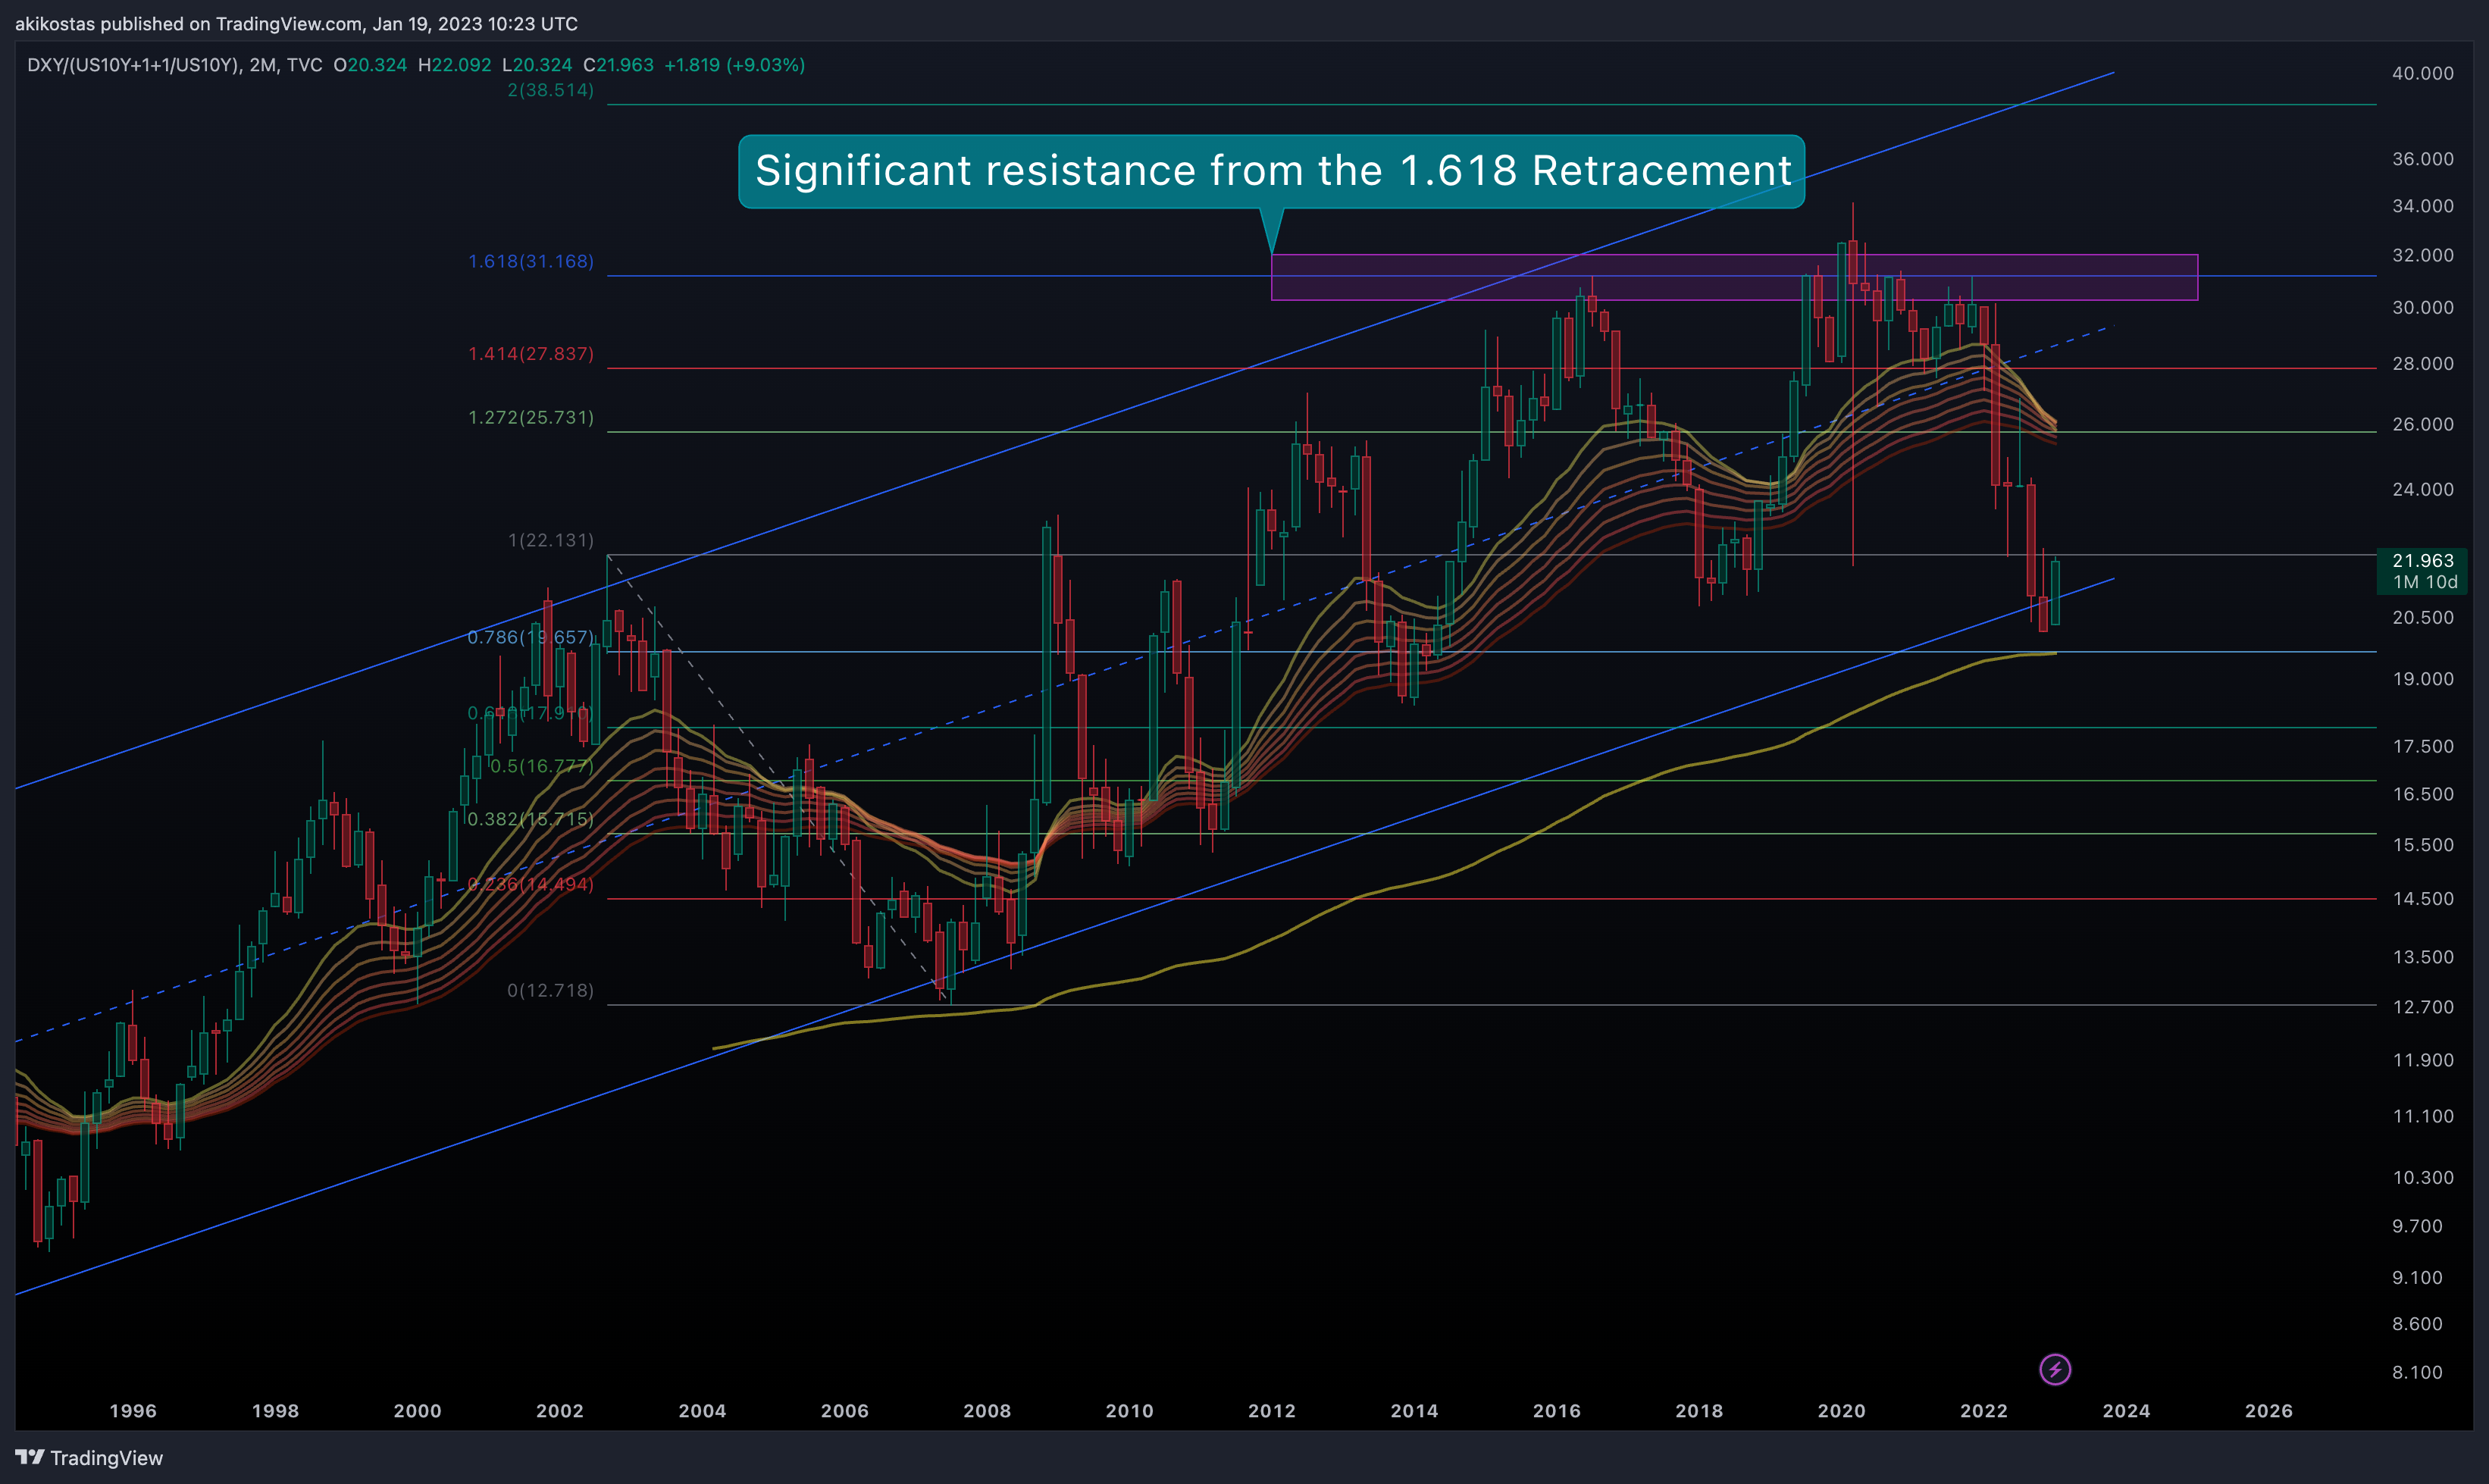
Task: Click the 36.000 price axis label
Action: tap(2422, 159)
